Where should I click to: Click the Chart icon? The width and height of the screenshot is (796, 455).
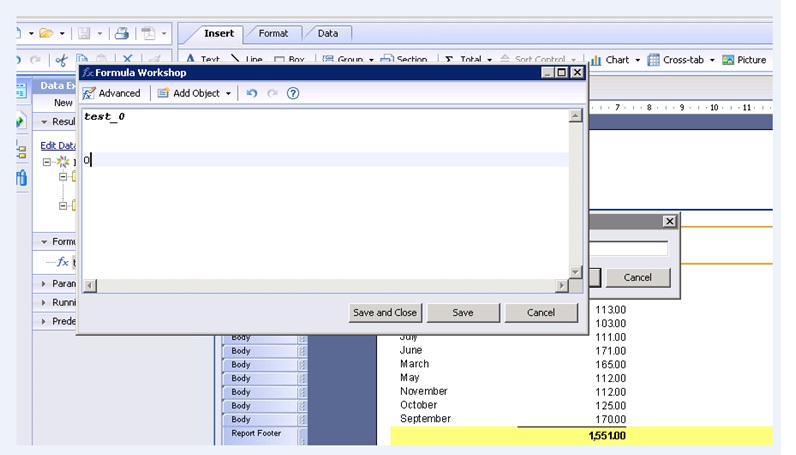click(x=595, y=60)
